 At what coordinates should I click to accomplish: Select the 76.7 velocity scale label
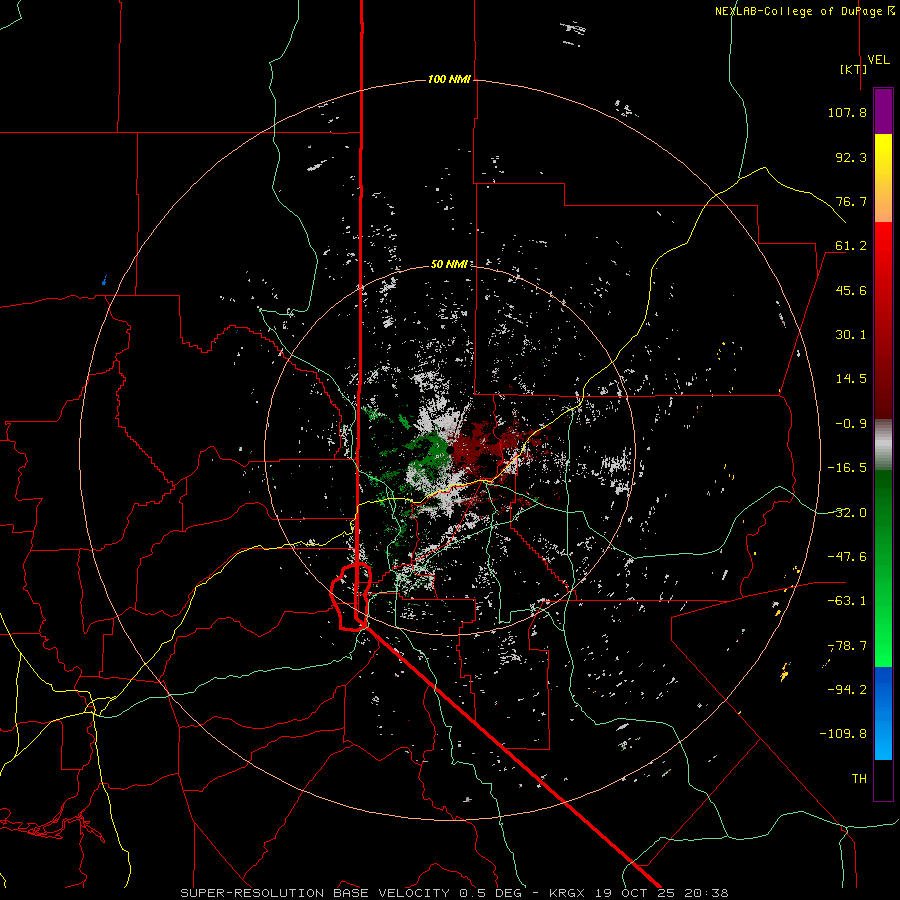[851, 201]
